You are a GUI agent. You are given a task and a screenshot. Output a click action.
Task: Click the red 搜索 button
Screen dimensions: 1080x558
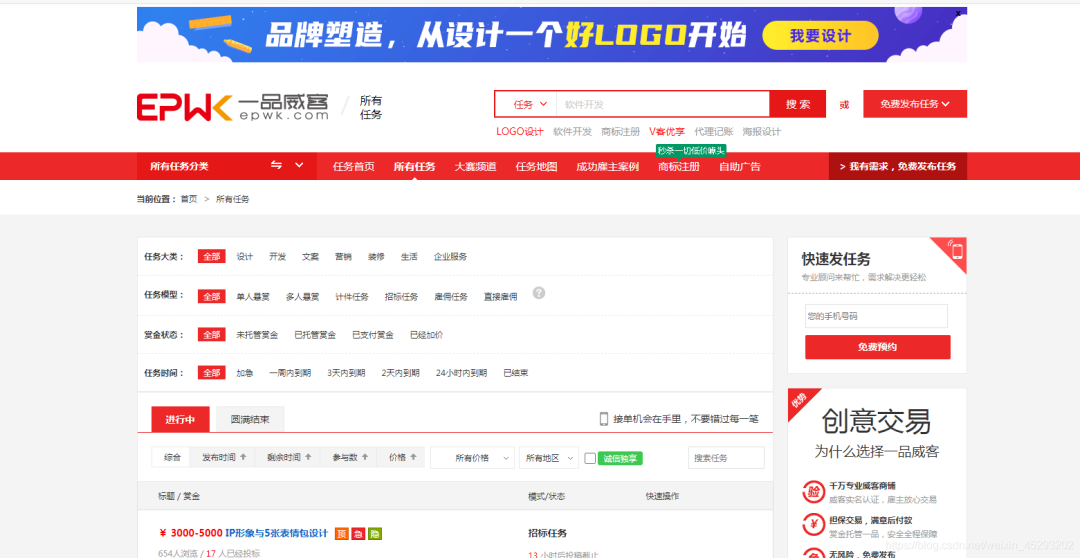798,104
